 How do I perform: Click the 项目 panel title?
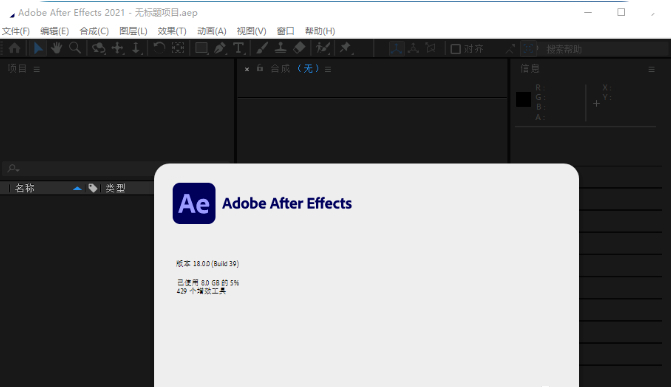17,68
